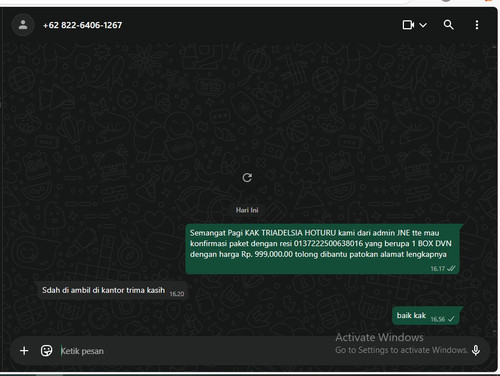
Task: Open contact profile avatar icon
Action: 23,25
